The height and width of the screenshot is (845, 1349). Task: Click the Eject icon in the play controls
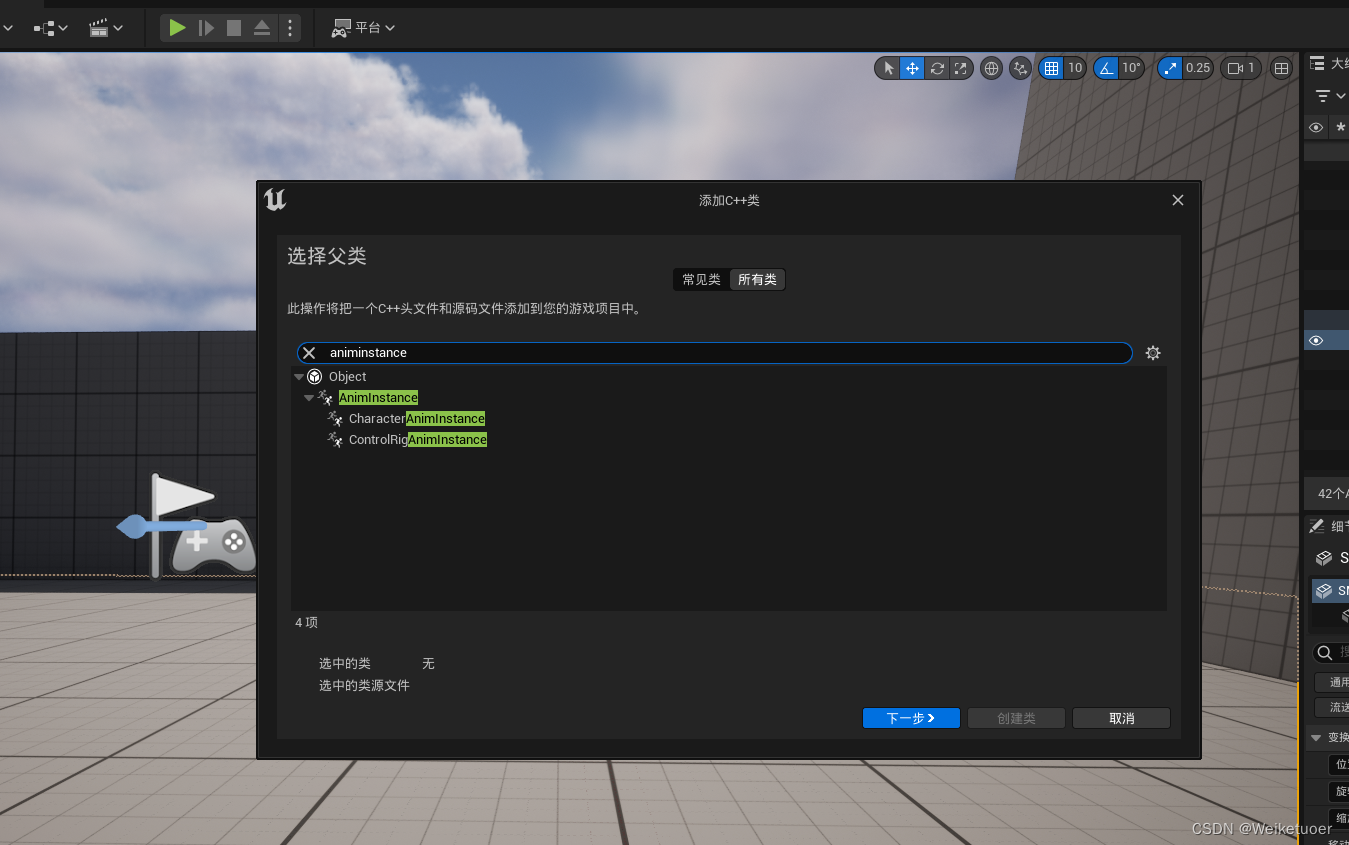pos(261,27)
